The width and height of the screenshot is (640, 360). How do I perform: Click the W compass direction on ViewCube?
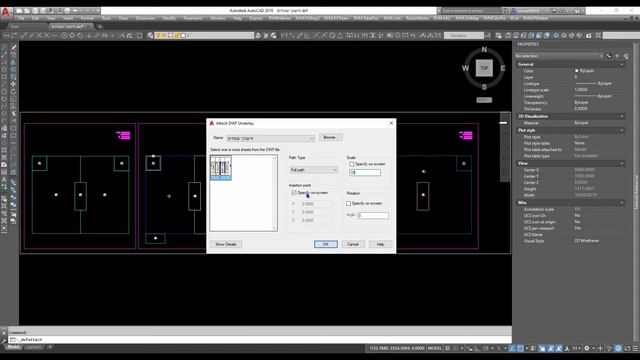[465, 68]
